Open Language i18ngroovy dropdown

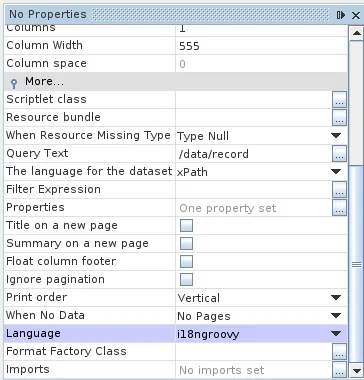pos(336,334)
